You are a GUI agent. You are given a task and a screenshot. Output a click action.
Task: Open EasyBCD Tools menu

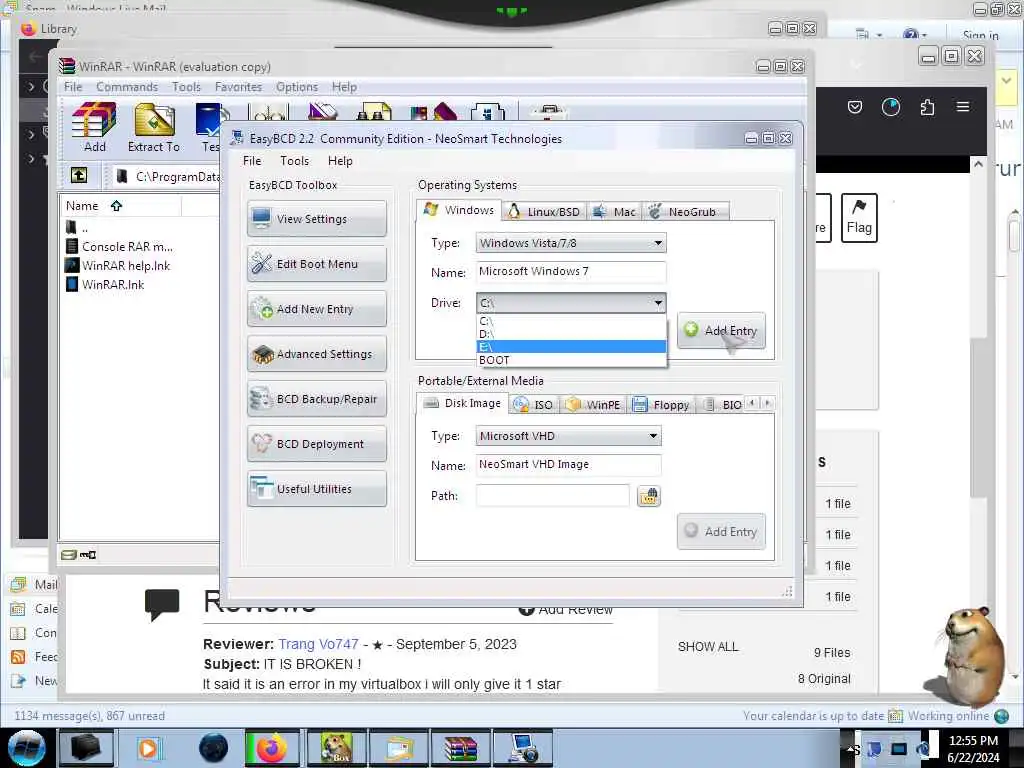click(295, 161)
